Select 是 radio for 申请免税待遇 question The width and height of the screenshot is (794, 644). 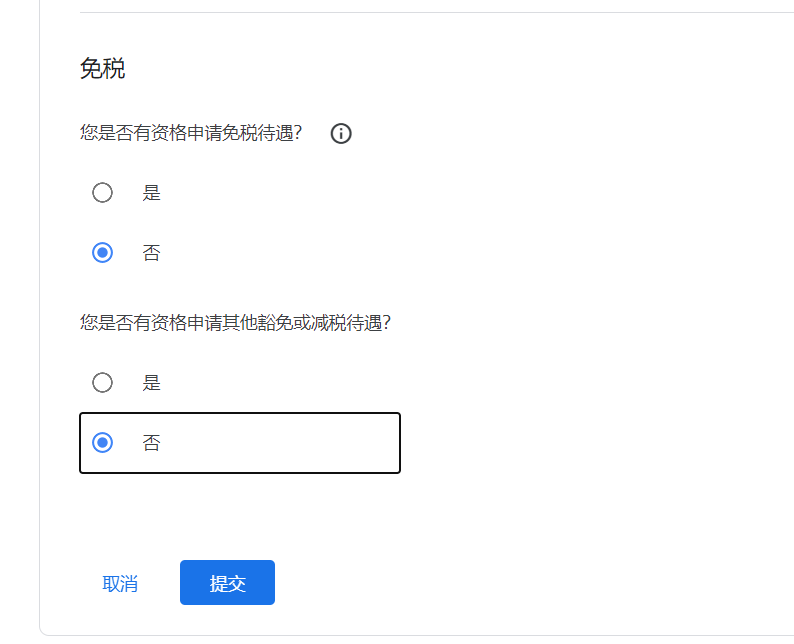102,193
